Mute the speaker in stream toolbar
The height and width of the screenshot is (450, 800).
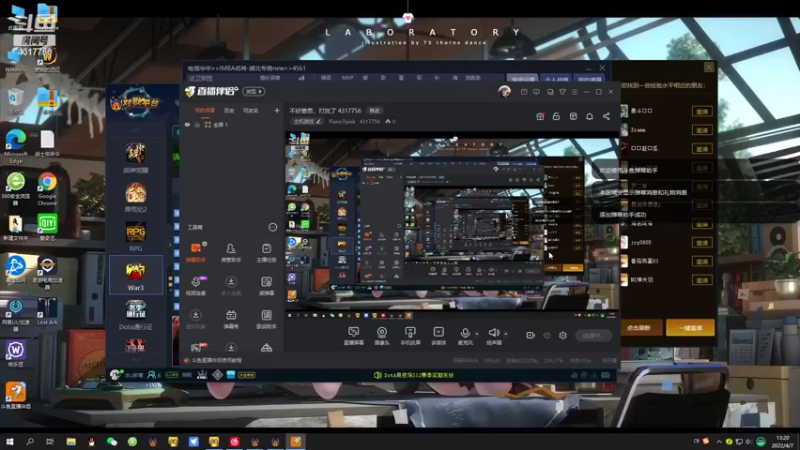pyautogui.click(x=493, y=336)
